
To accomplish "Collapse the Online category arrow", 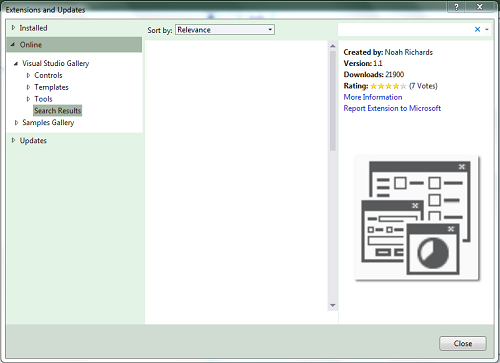I will click(13, 44).
